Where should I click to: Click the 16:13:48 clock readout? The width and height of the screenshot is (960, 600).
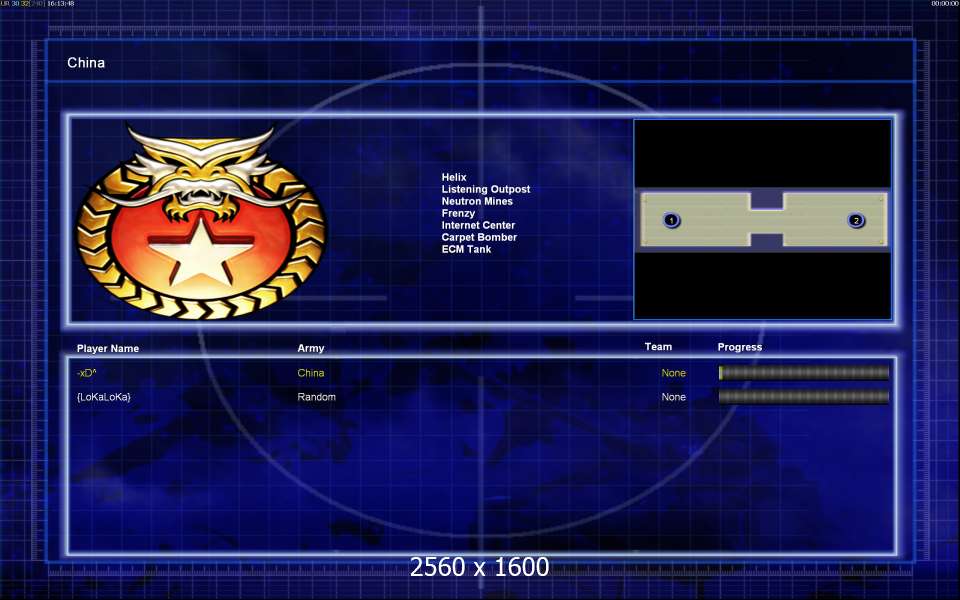tap(61, 4)
